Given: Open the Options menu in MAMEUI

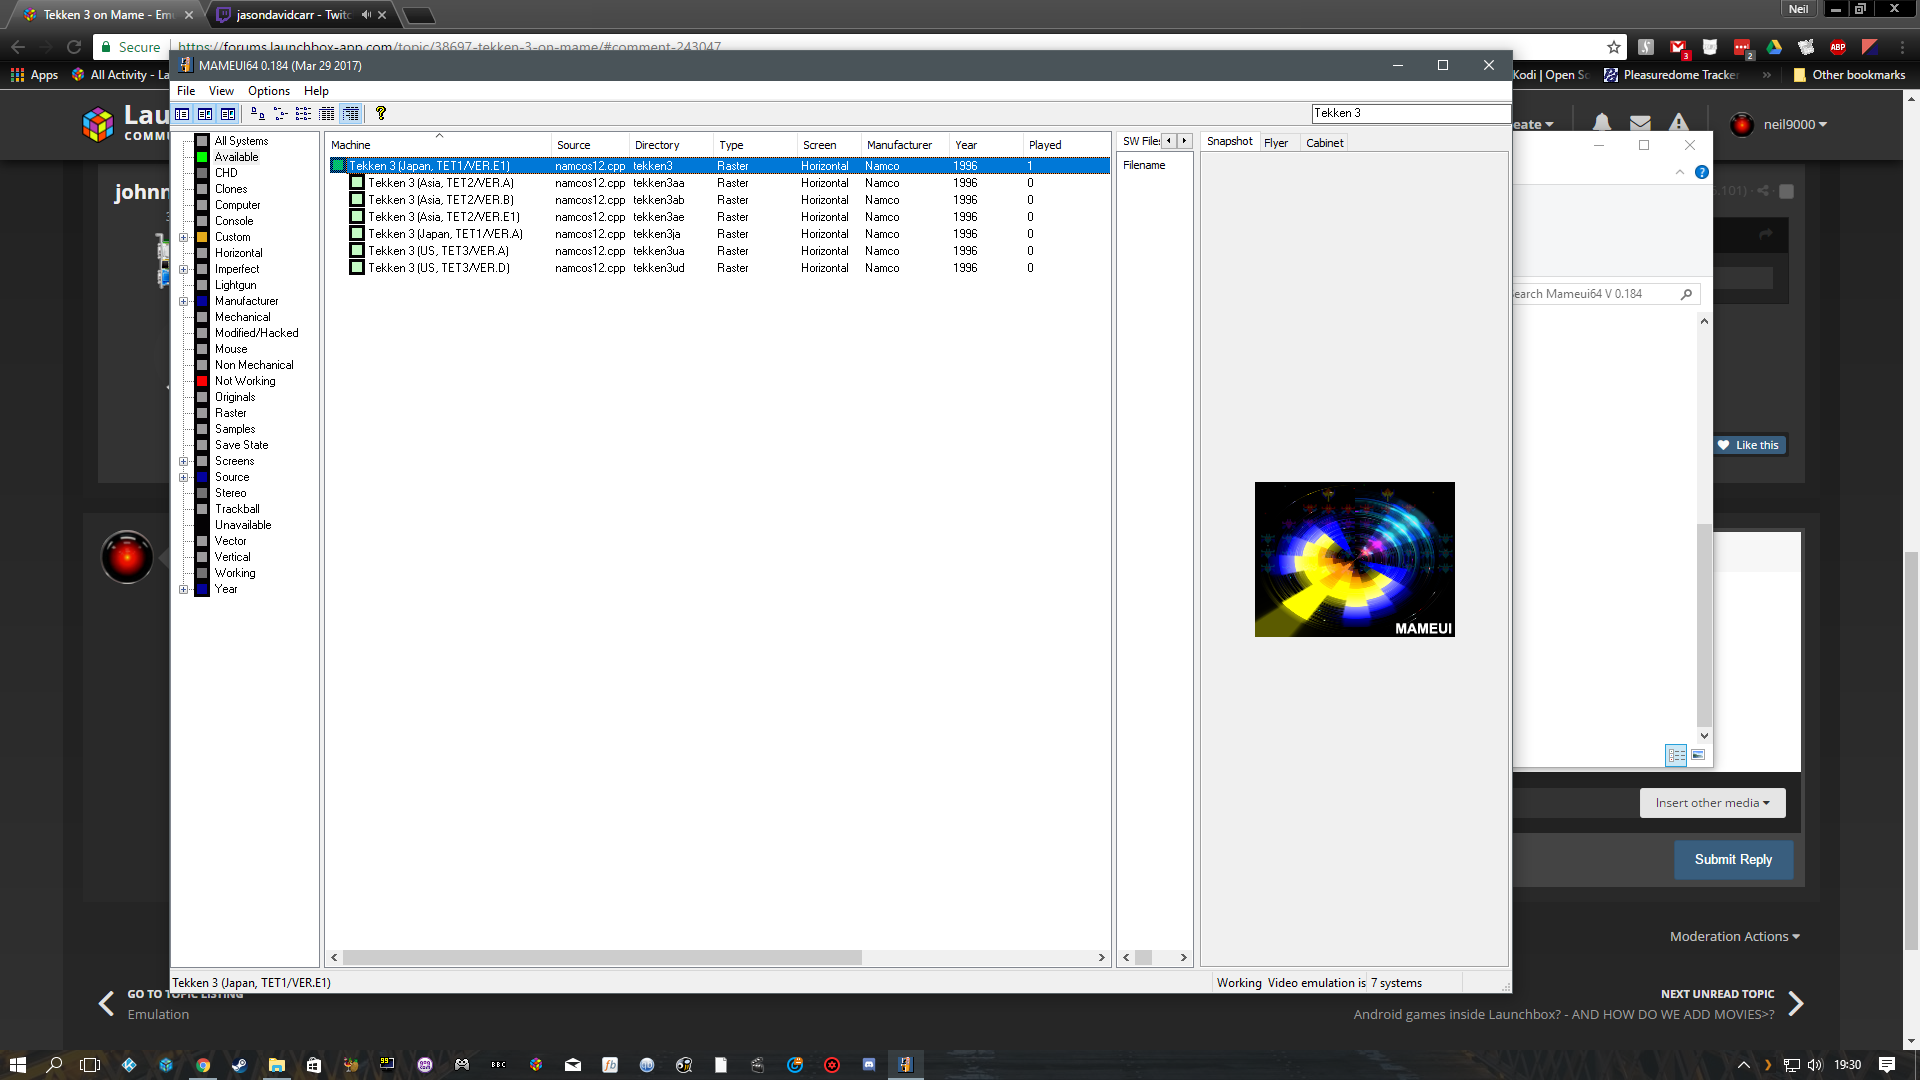Looking at the screenshot, I should coord(269,91).
